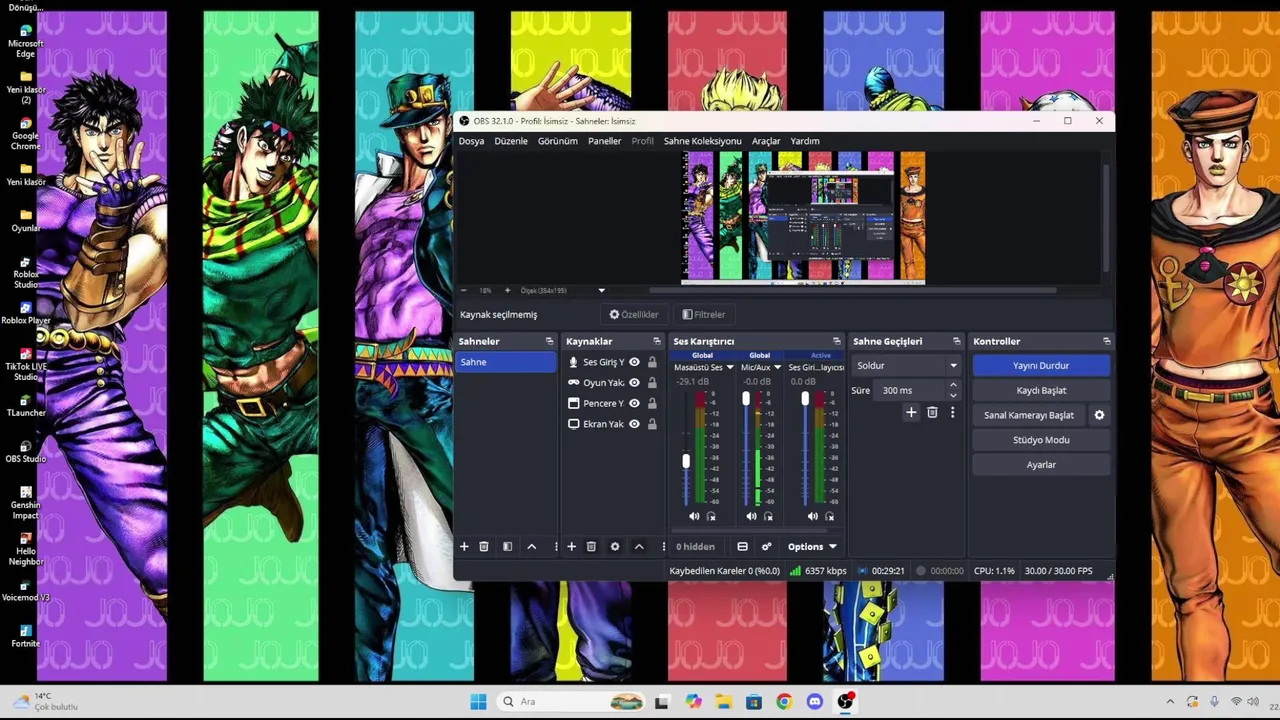Open Sahne Koleksiyonu menu
The height and width of the screenshot is (720, 1280).
[703, 141]
